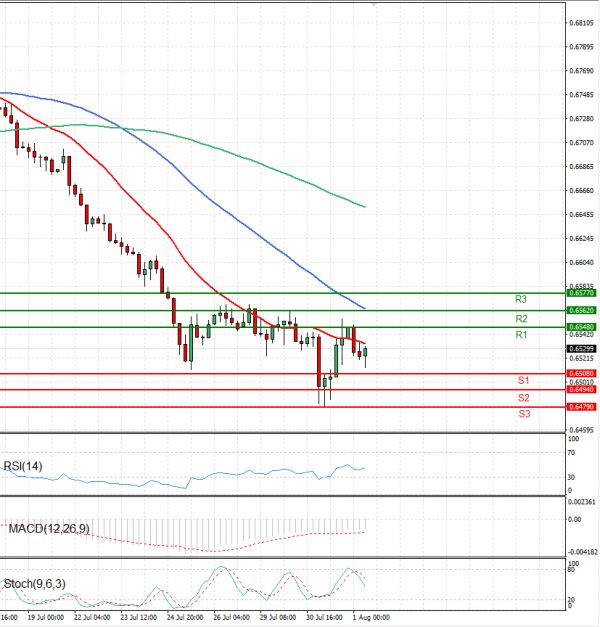600x627 pixels.
Task: Click the R3 resistance label
Action: [x=520, y=299]
